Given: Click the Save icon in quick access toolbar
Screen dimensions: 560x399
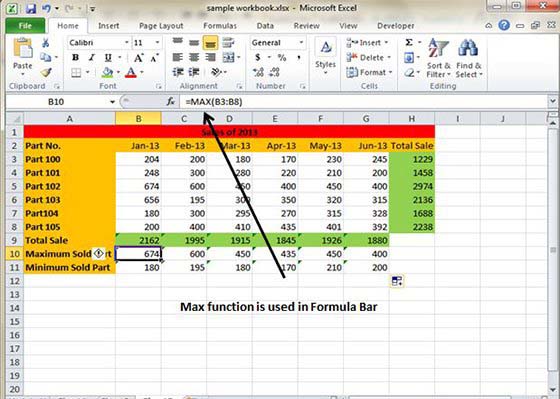Looking at the screenshot, I should coord(31,8).
